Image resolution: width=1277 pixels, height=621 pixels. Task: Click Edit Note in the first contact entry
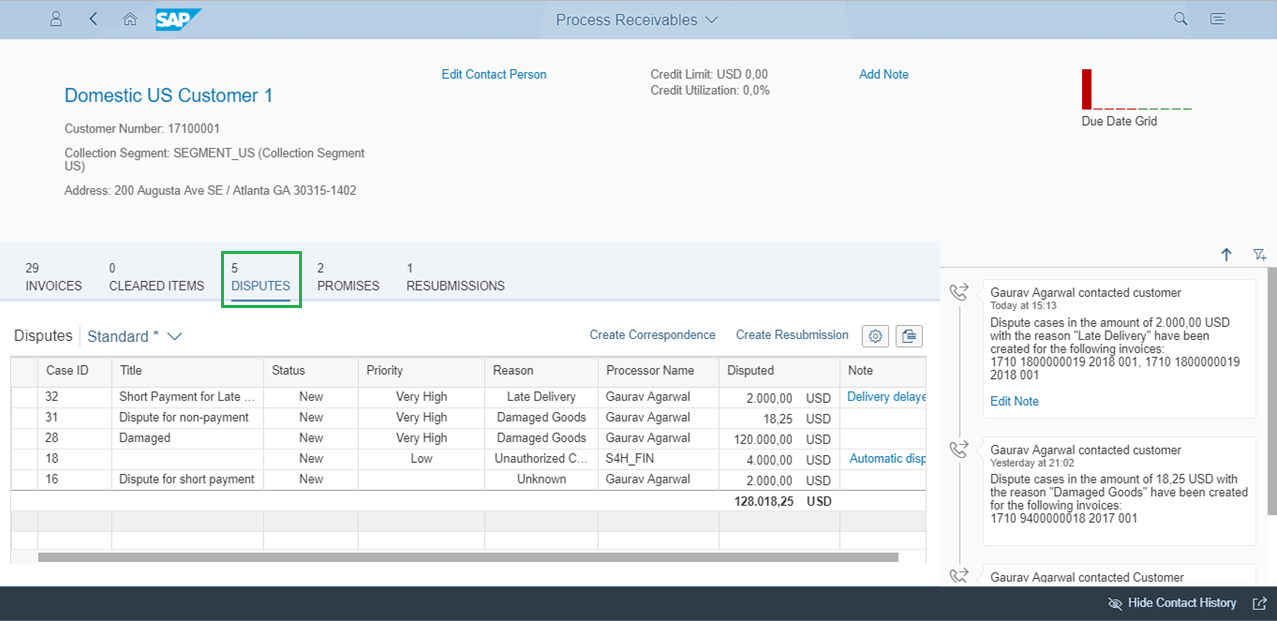1012,401
